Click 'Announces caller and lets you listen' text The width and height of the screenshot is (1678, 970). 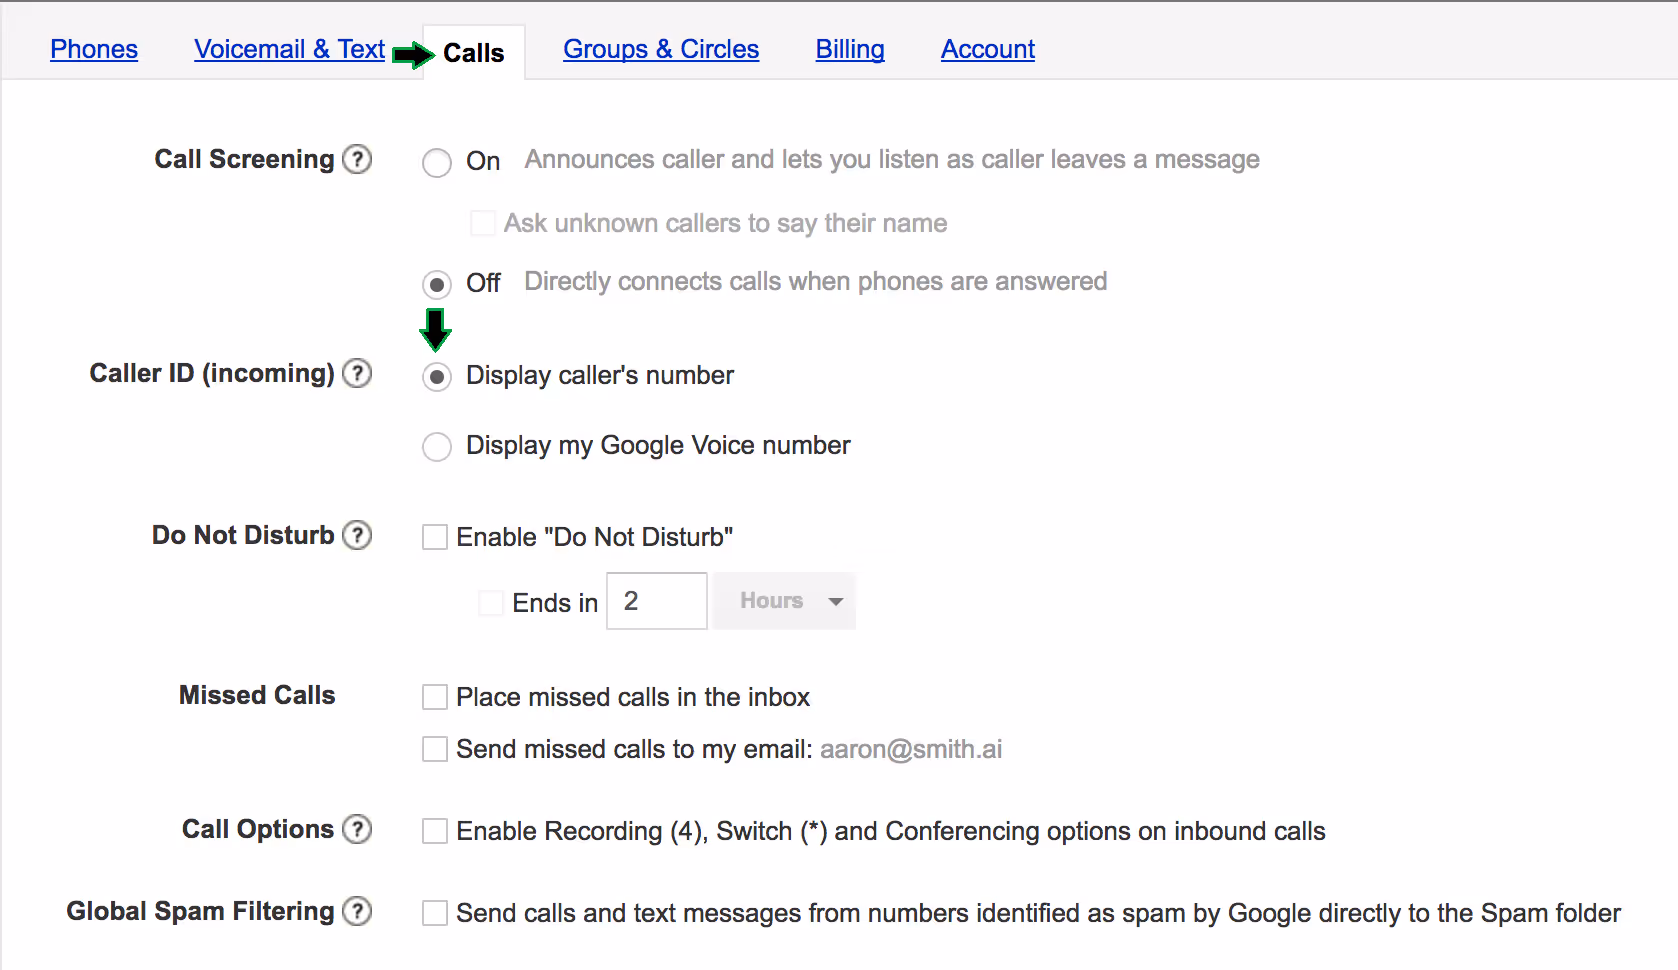pyautogui.click(x=892, y=159)
